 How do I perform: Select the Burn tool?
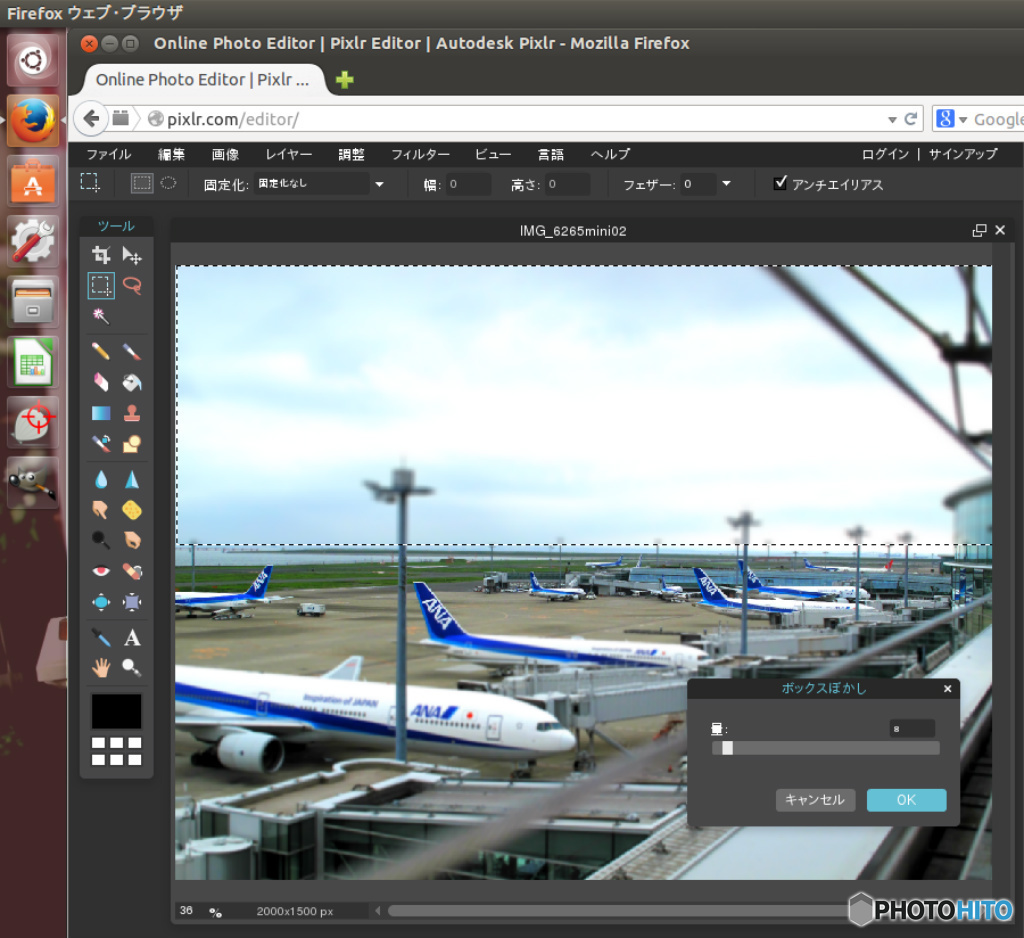132,540
